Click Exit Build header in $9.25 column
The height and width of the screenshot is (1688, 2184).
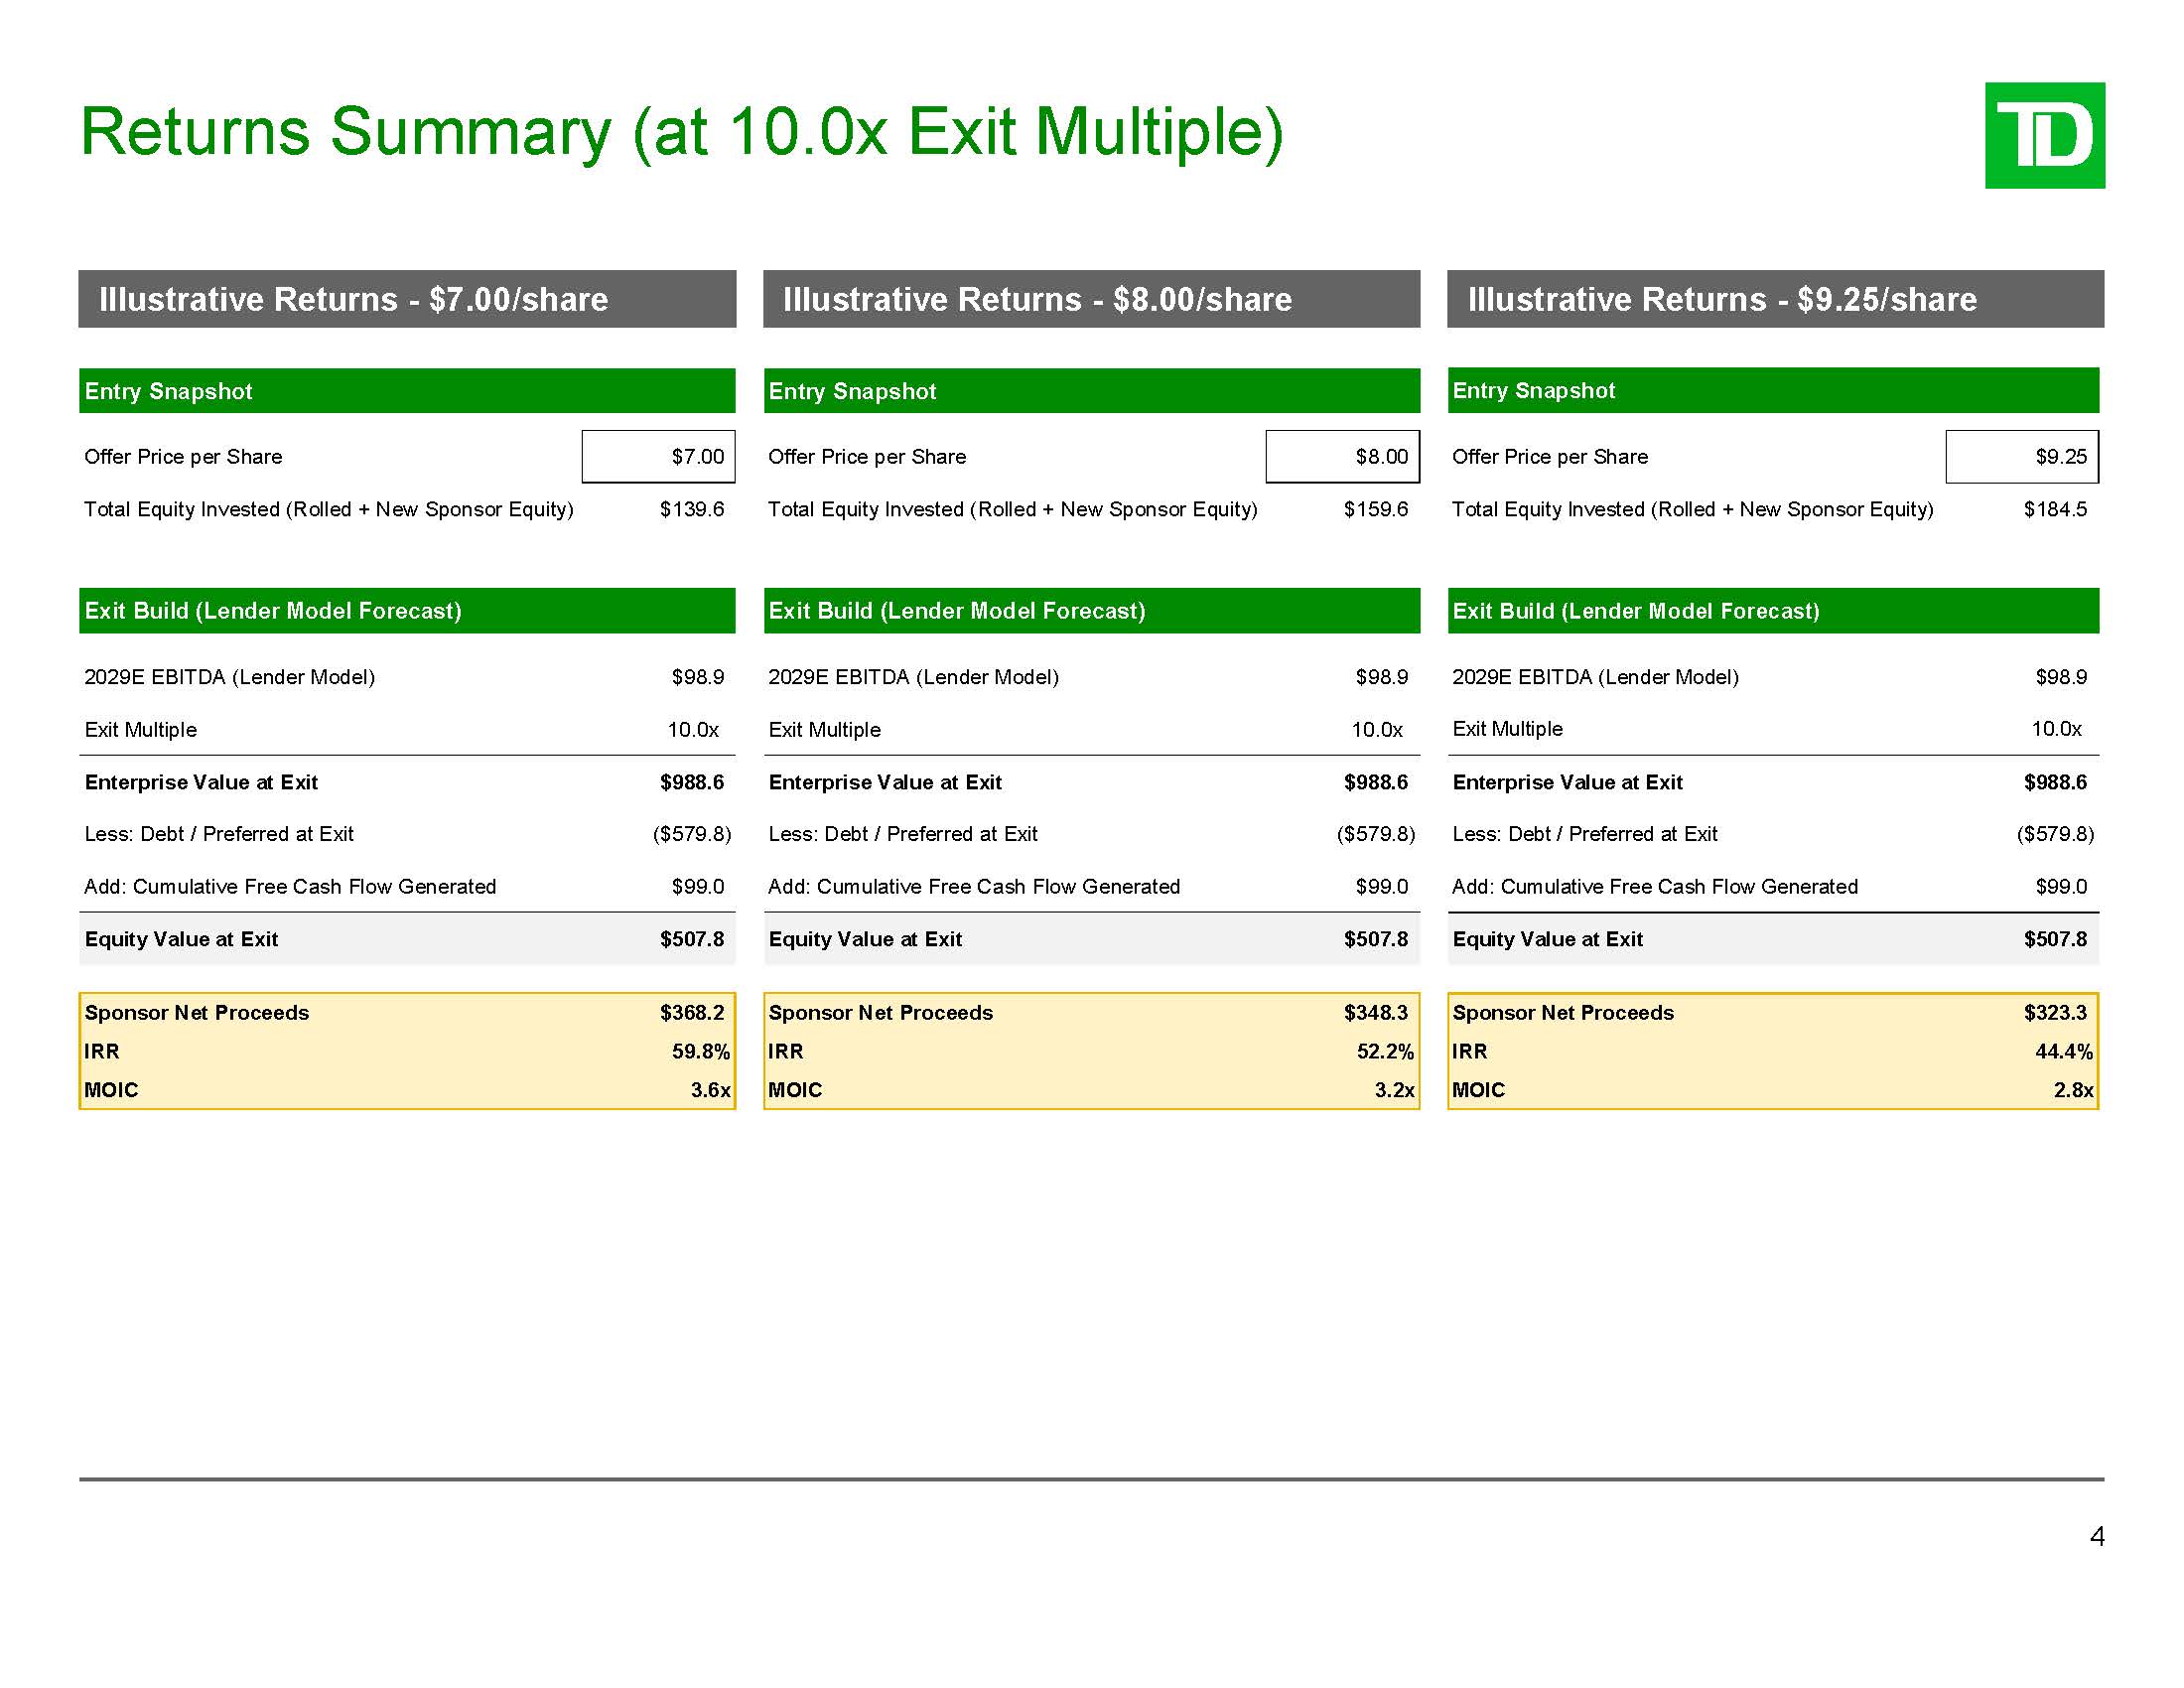pos(1773,611)
